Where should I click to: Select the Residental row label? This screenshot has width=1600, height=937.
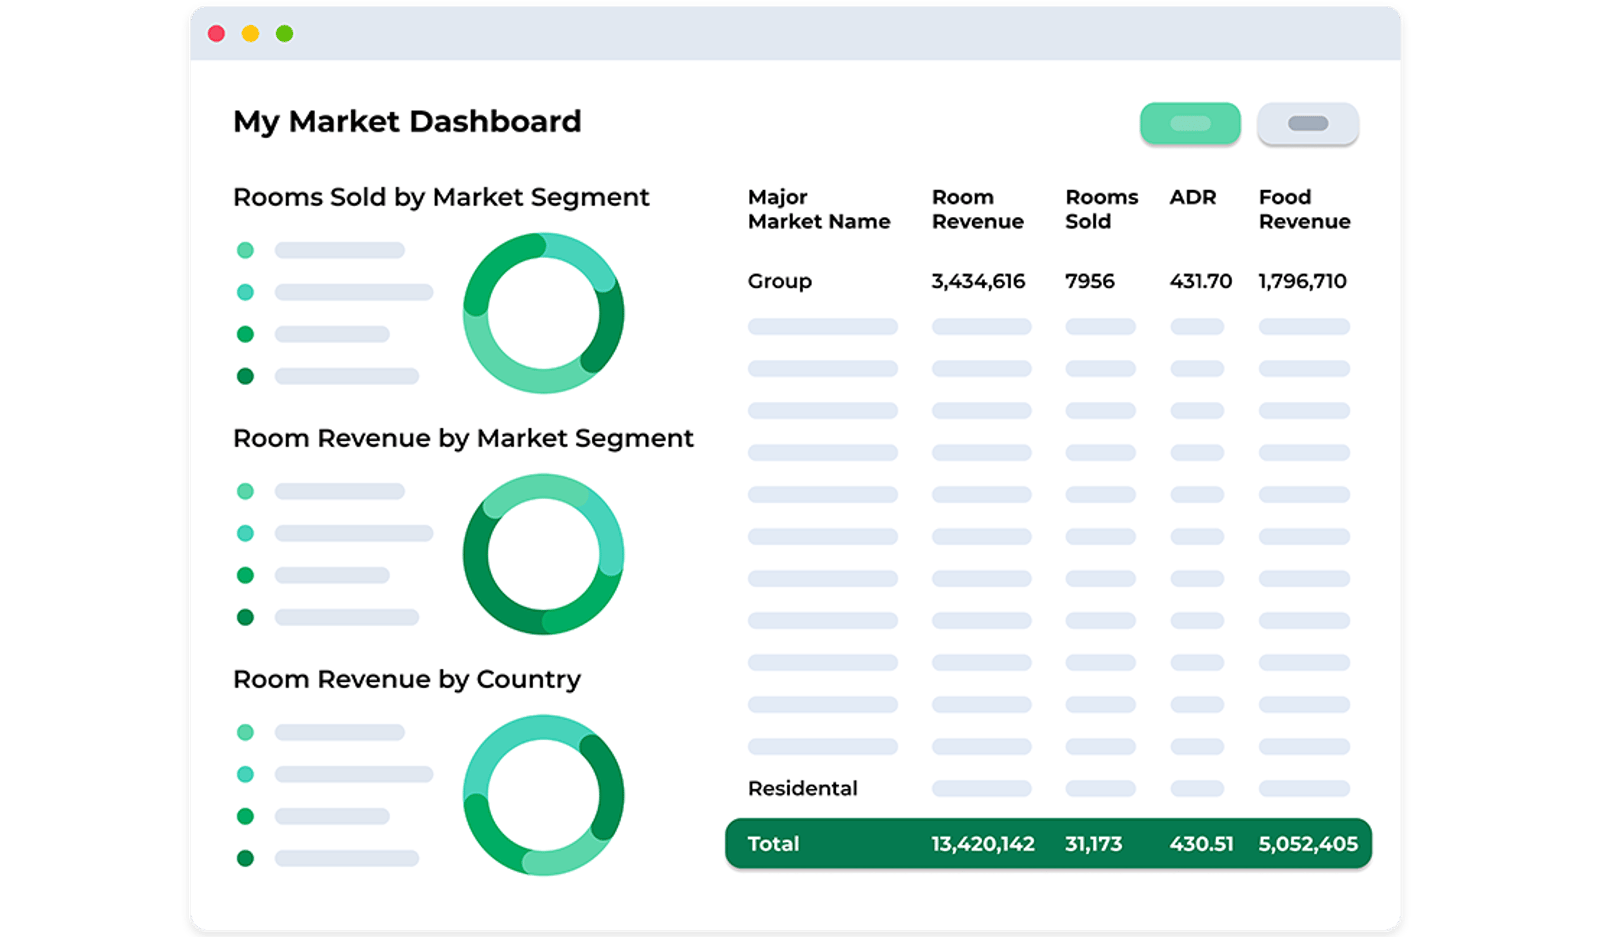(803, 788)
